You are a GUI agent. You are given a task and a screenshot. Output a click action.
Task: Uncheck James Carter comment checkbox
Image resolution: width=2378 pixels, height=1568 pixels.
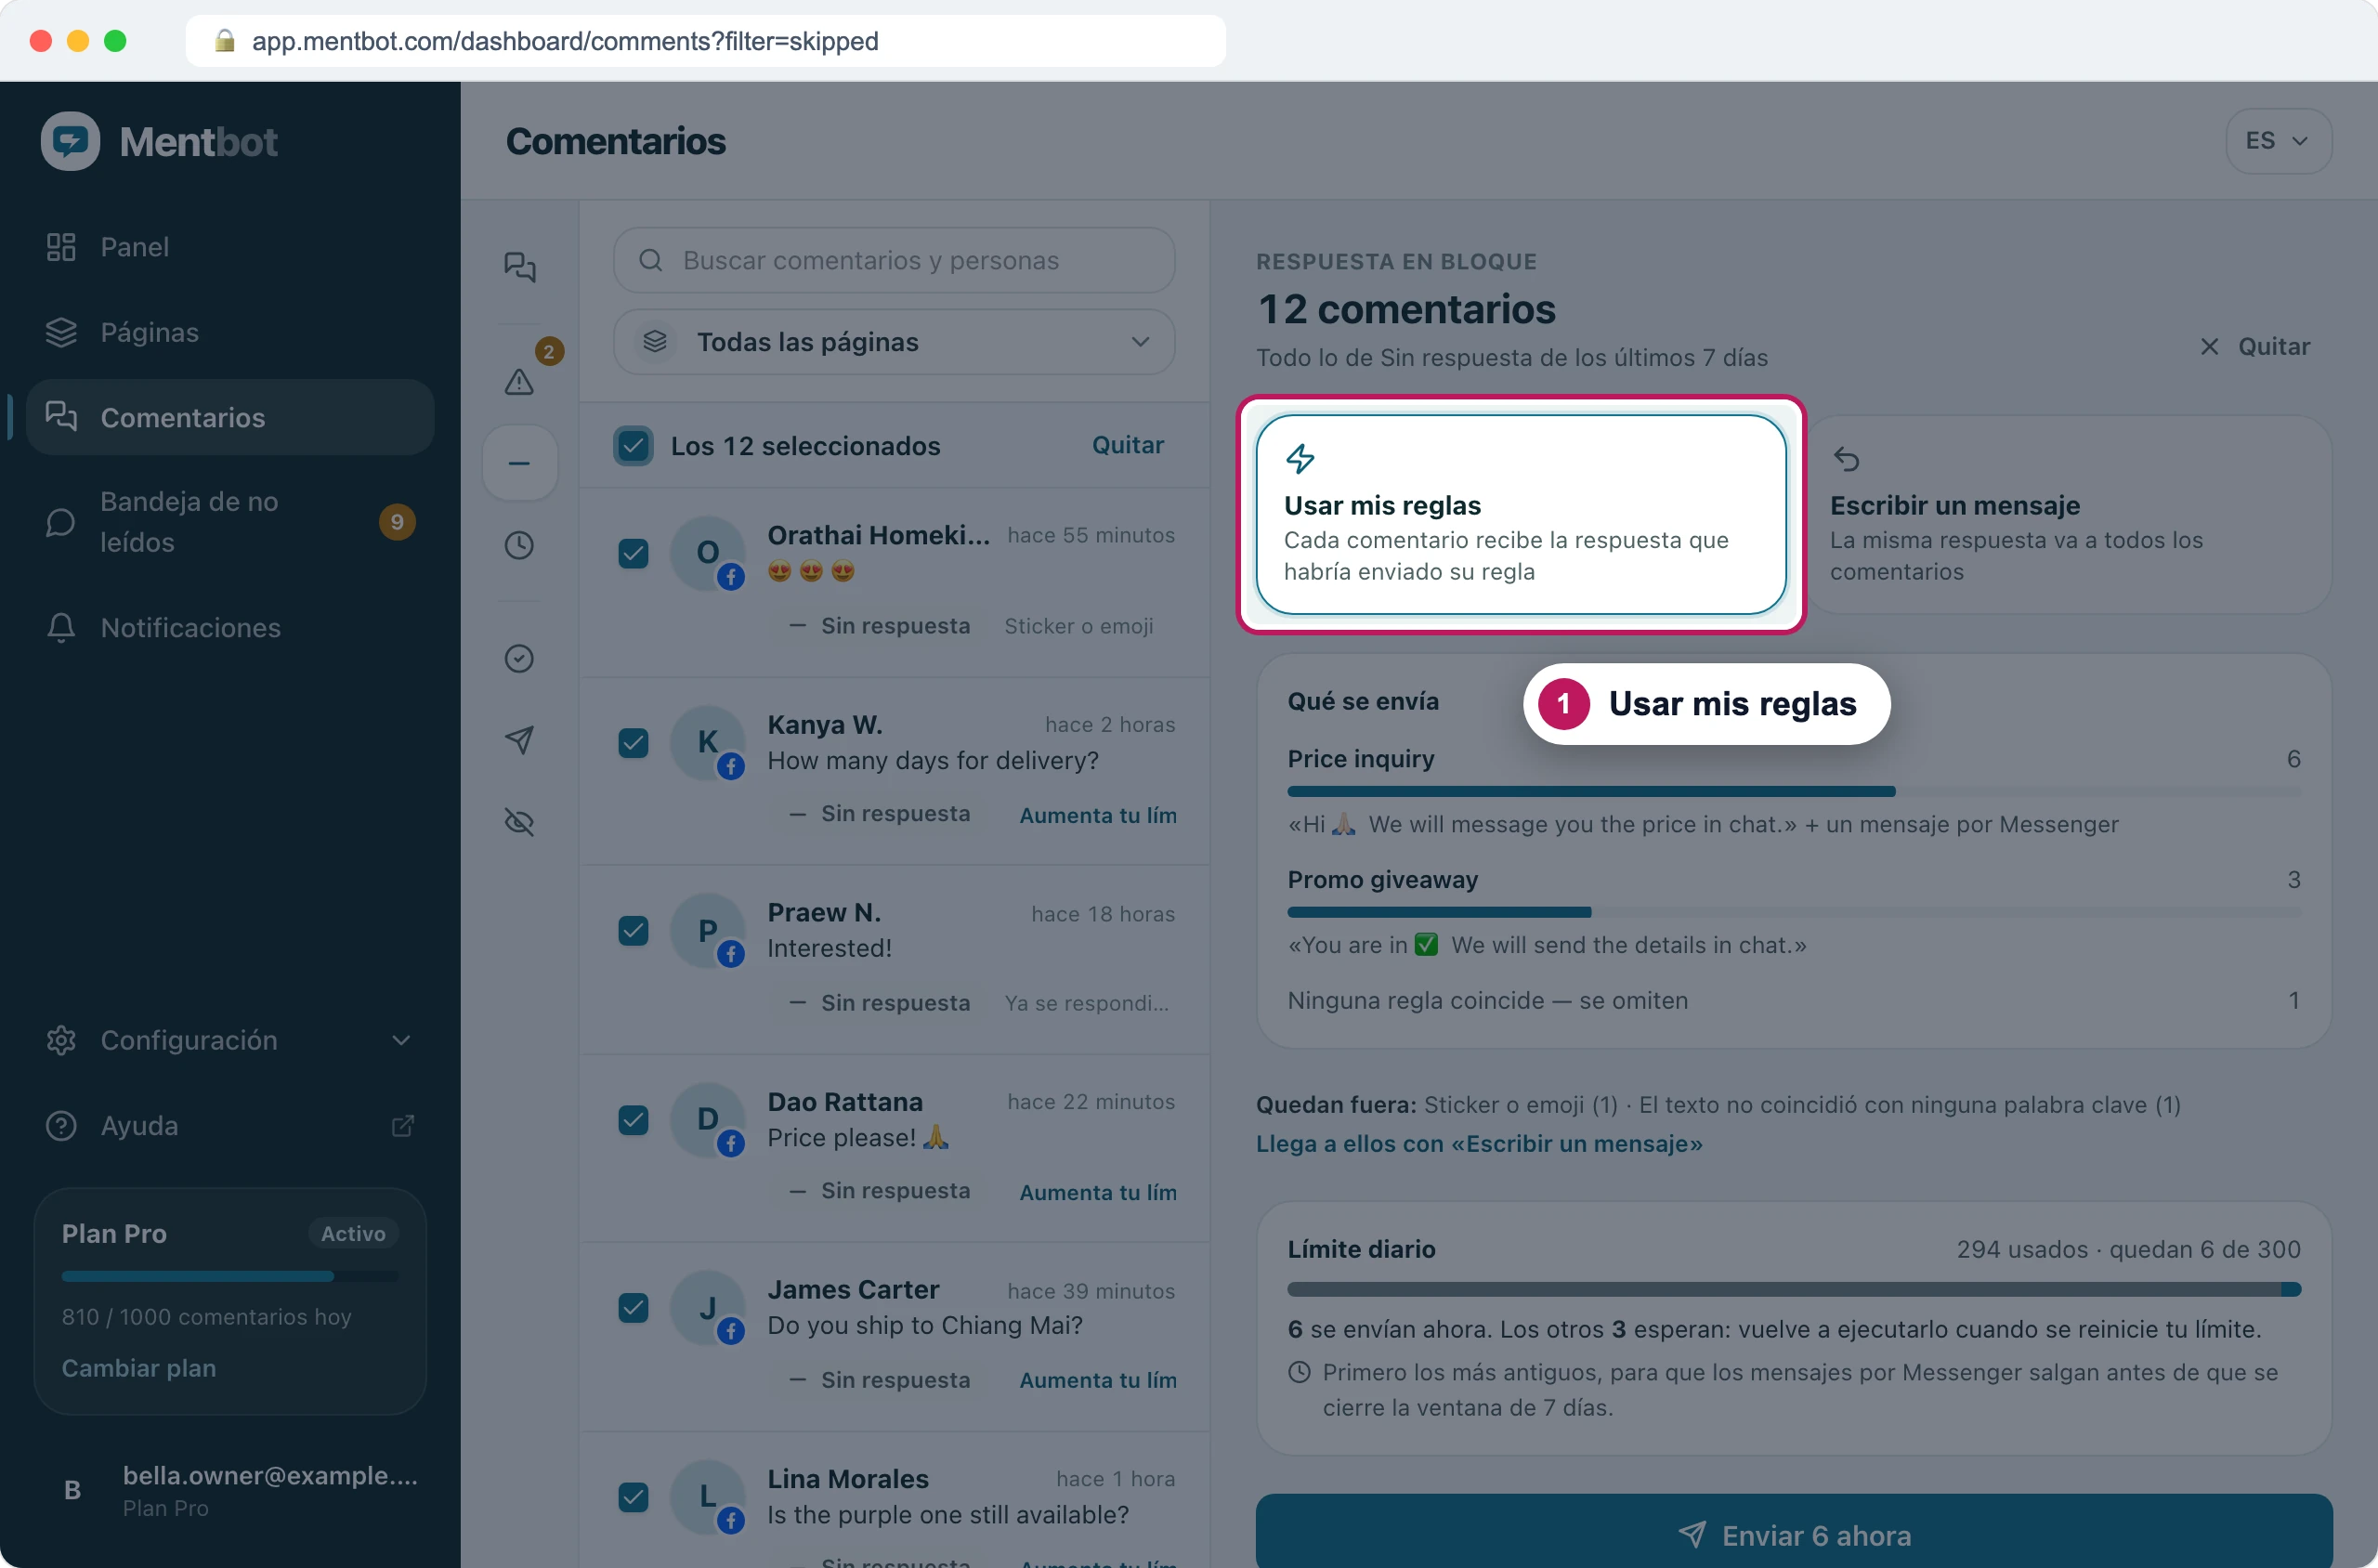coord(633,1308)
